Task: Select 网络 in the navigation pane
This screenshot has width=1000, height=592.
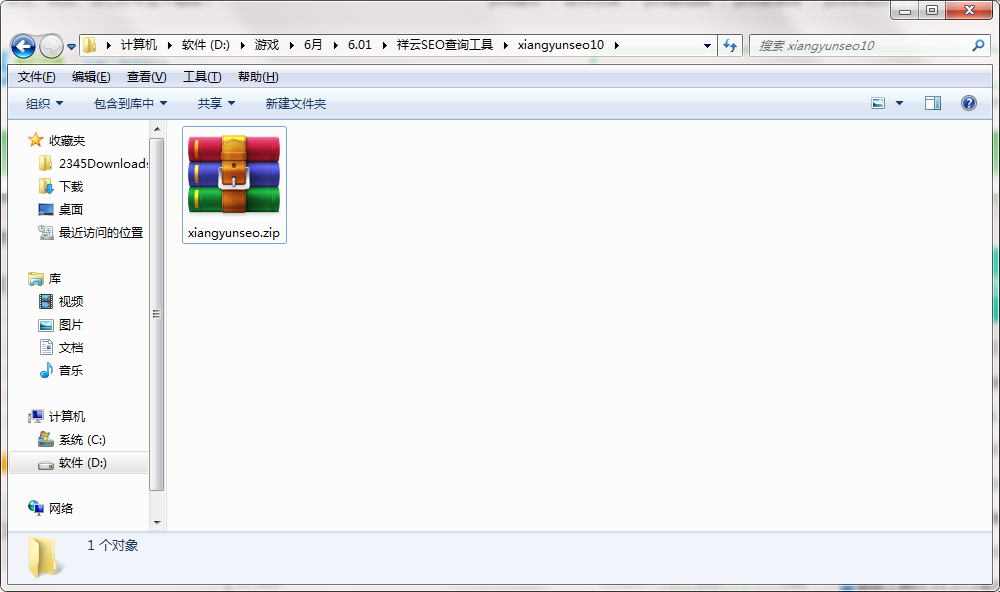Action: [x=61, y=508]
